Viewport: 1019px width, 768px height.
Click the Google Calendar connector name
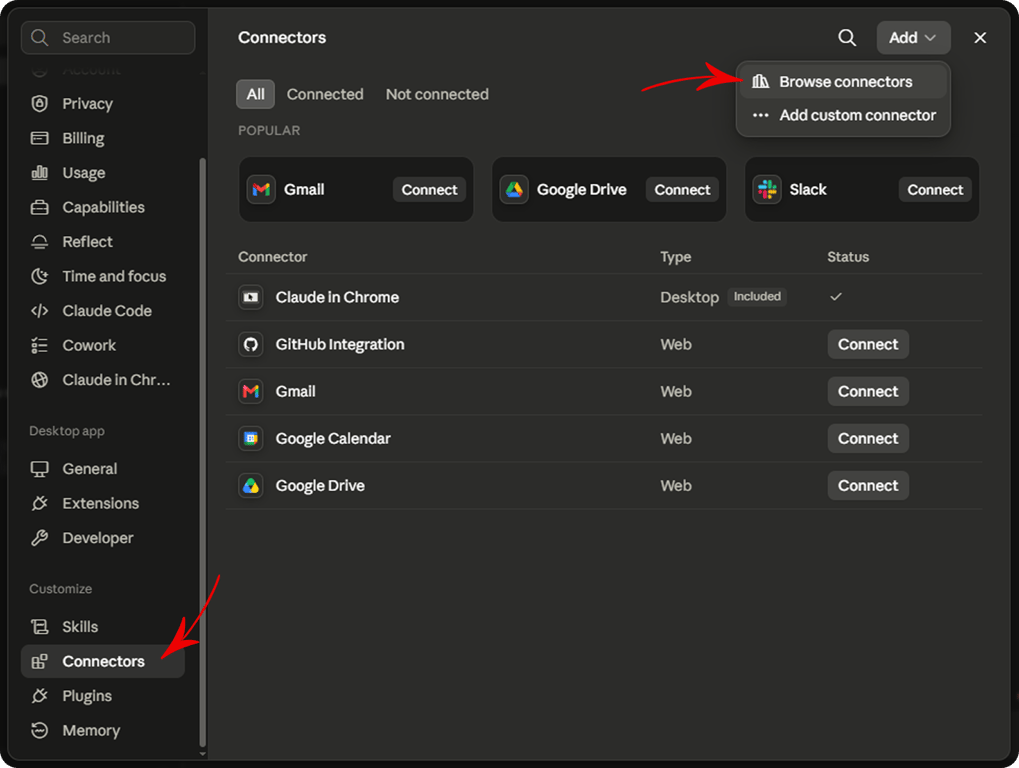coord(333,439)
